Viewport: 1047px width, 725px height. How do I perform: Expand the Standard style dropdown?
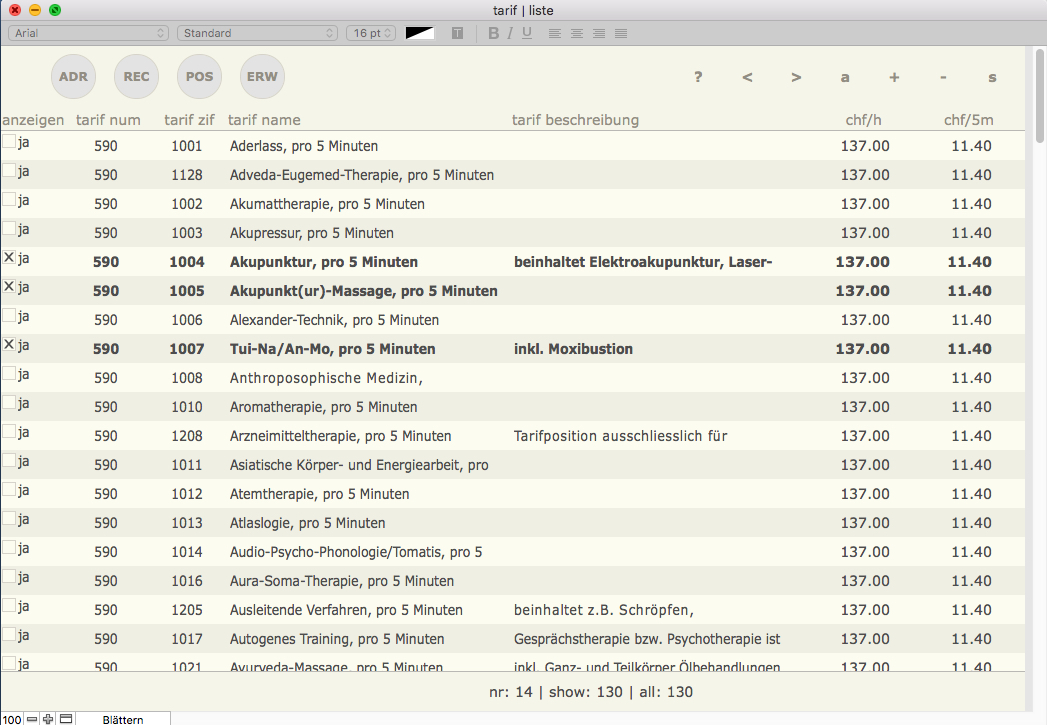pos(257,33)
